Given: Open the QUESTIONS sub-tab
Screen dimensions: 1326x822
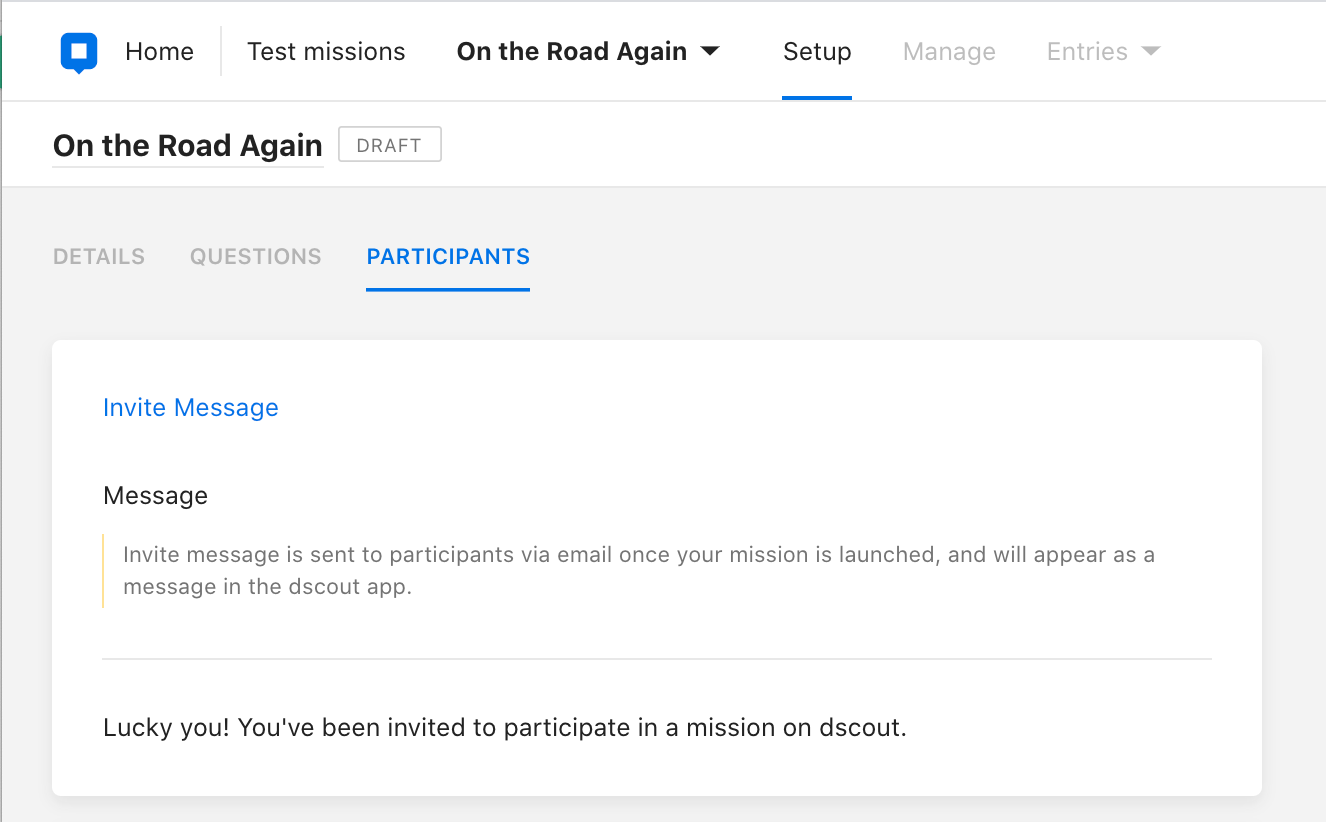Looking at the screenshot, I should pos(256,257).
